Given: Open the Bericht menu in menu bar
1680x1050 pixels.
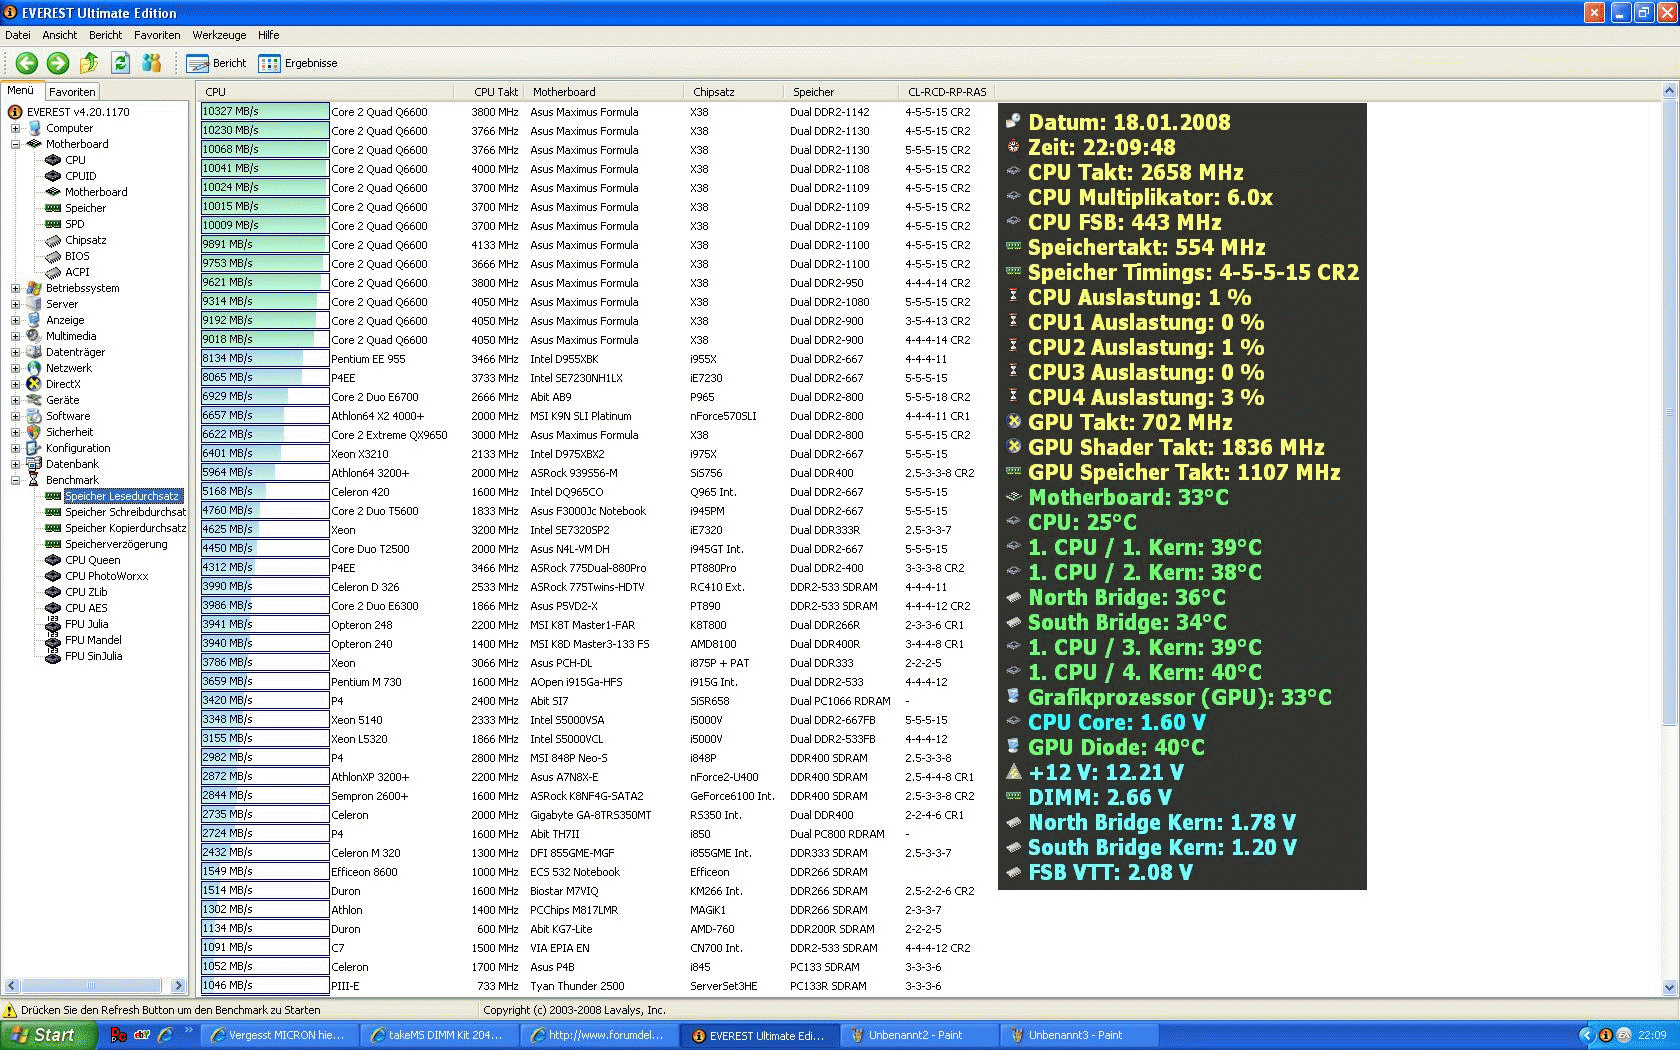Looking at the screenshot, I should [x=105, y=35].
